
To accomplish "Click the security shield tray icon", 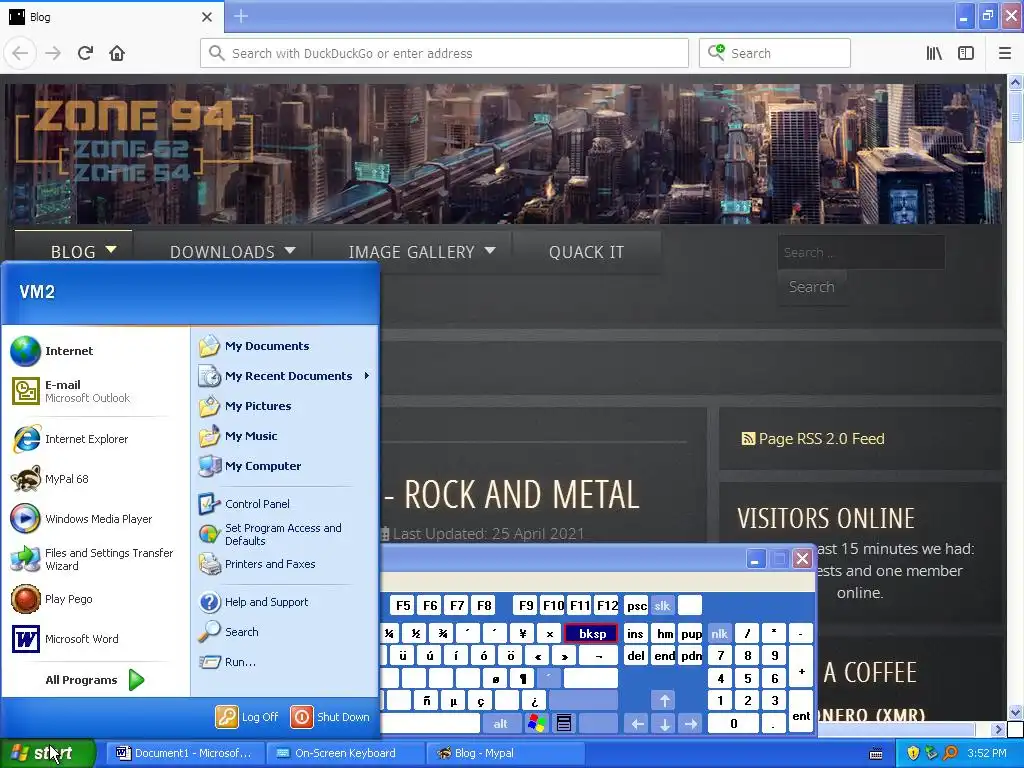I will (x=912, y=753).
